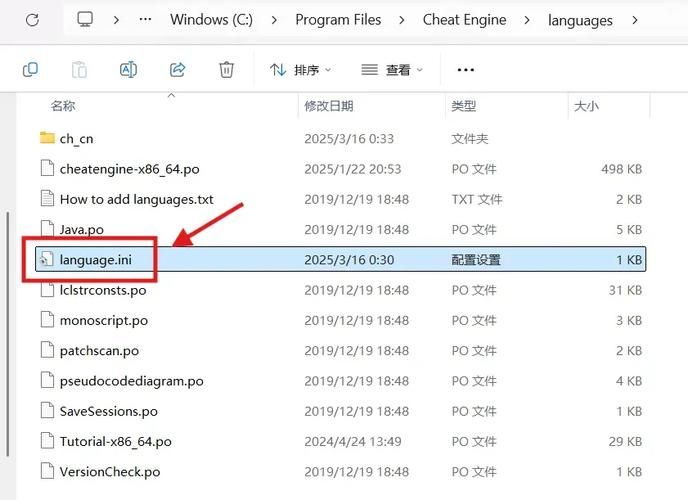Select the Java.po file icon
The image size is (688, 500).
coord(47,229)
